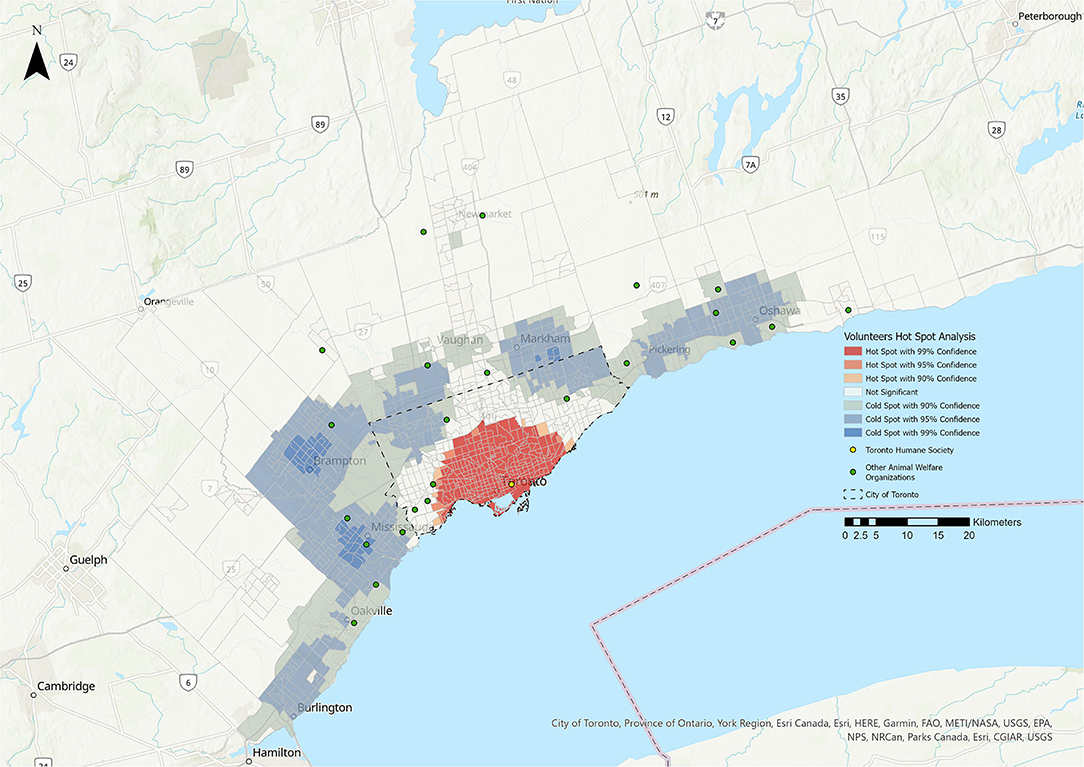
Task: Click the 'Hamilton' city label
Action: tap(277, 752)
